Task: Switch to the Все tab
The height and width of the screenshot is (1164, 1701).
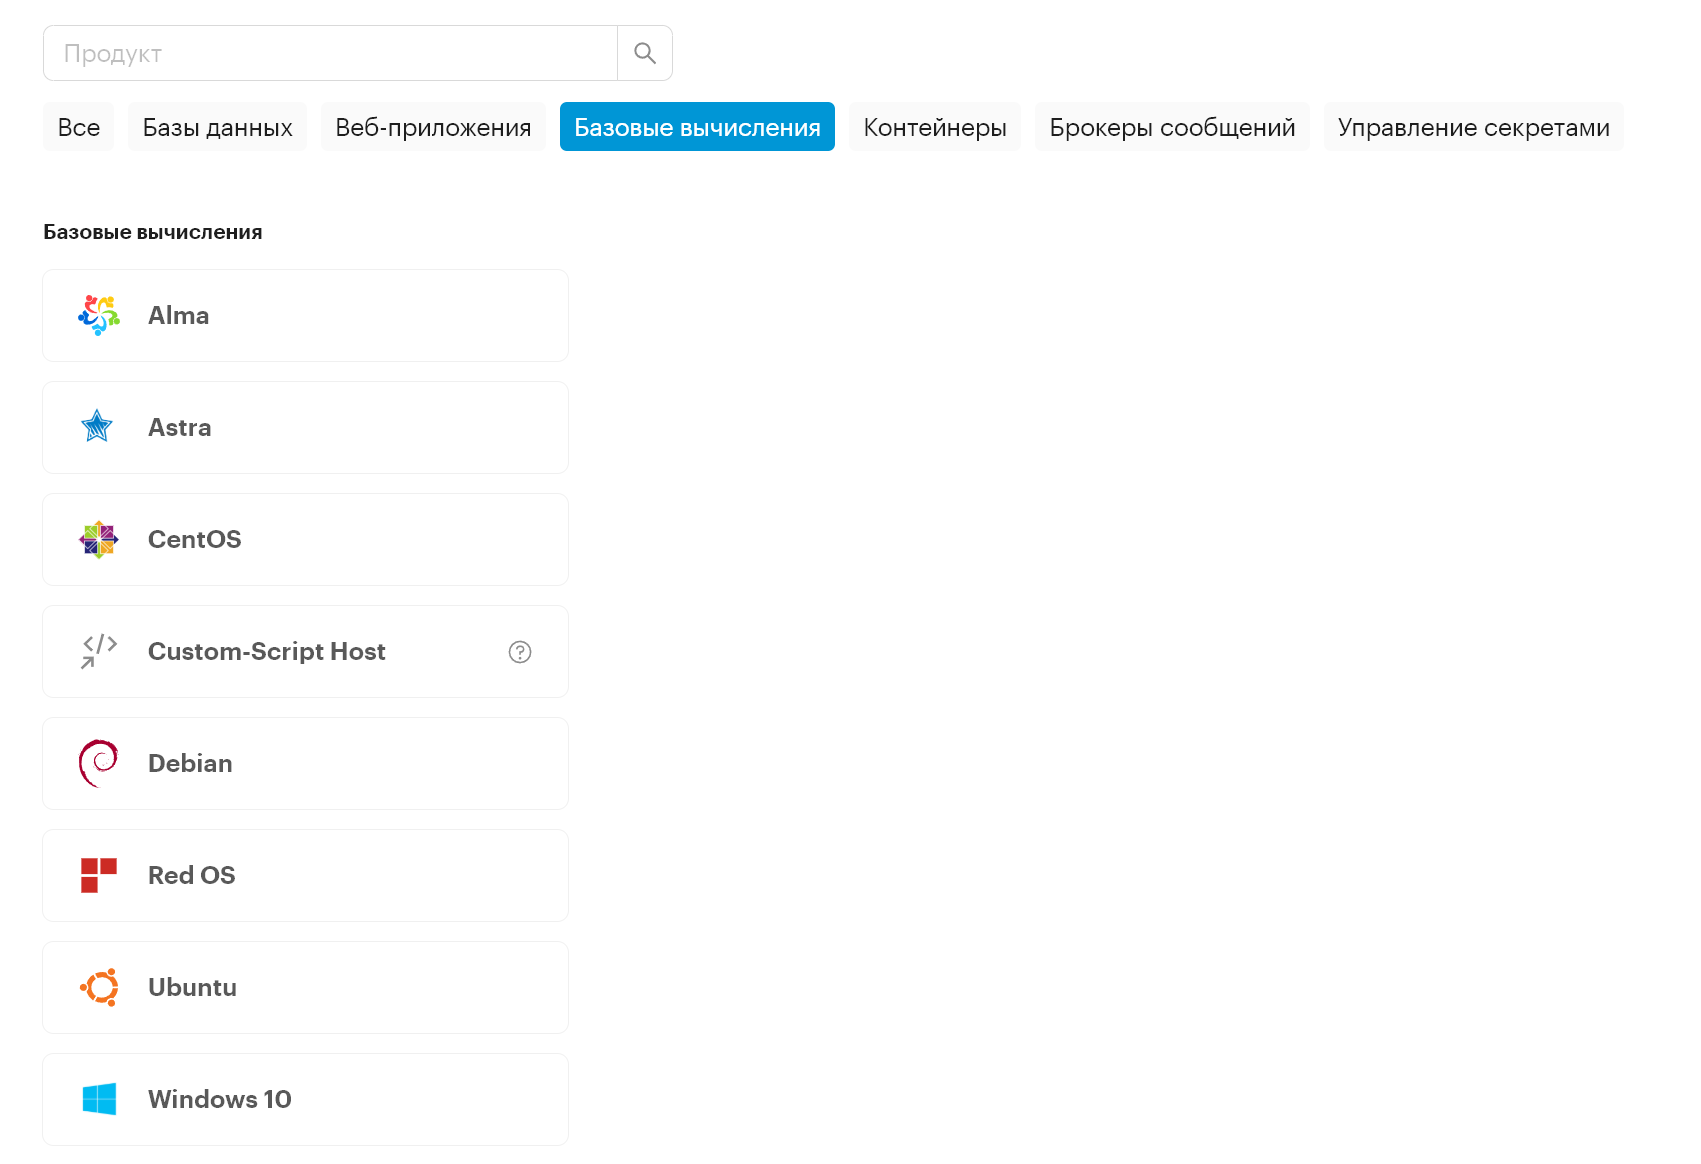Action: 79,127
